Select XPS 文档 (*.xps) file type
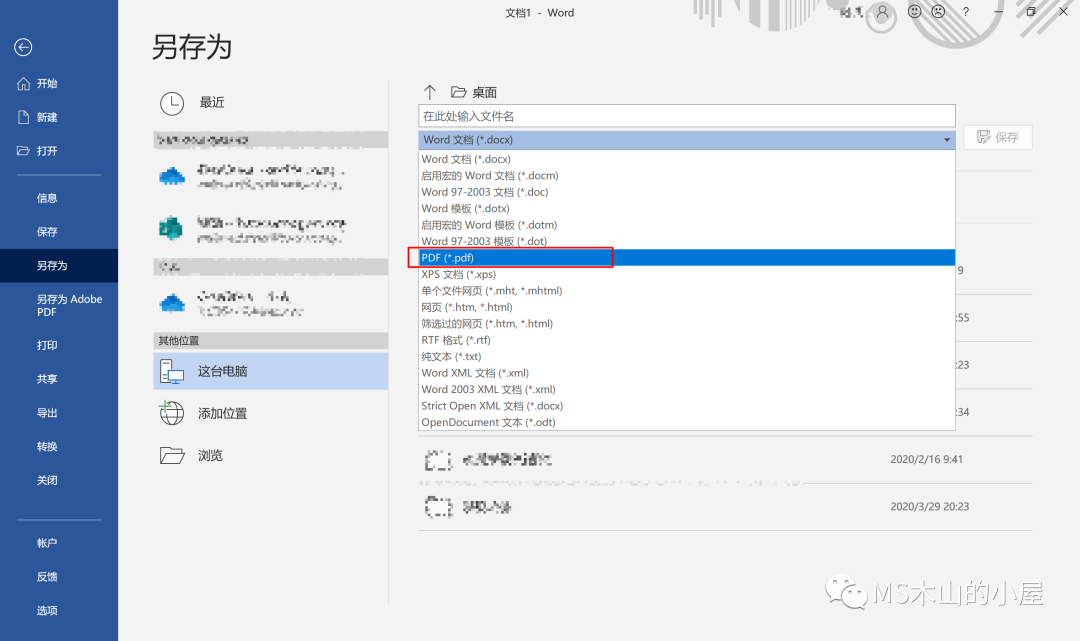 coord(687,274)
